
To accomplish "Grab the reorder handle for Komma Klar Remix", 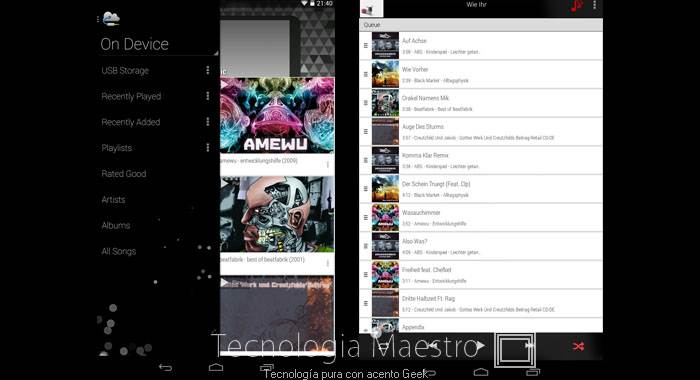I will click(366, 160).
